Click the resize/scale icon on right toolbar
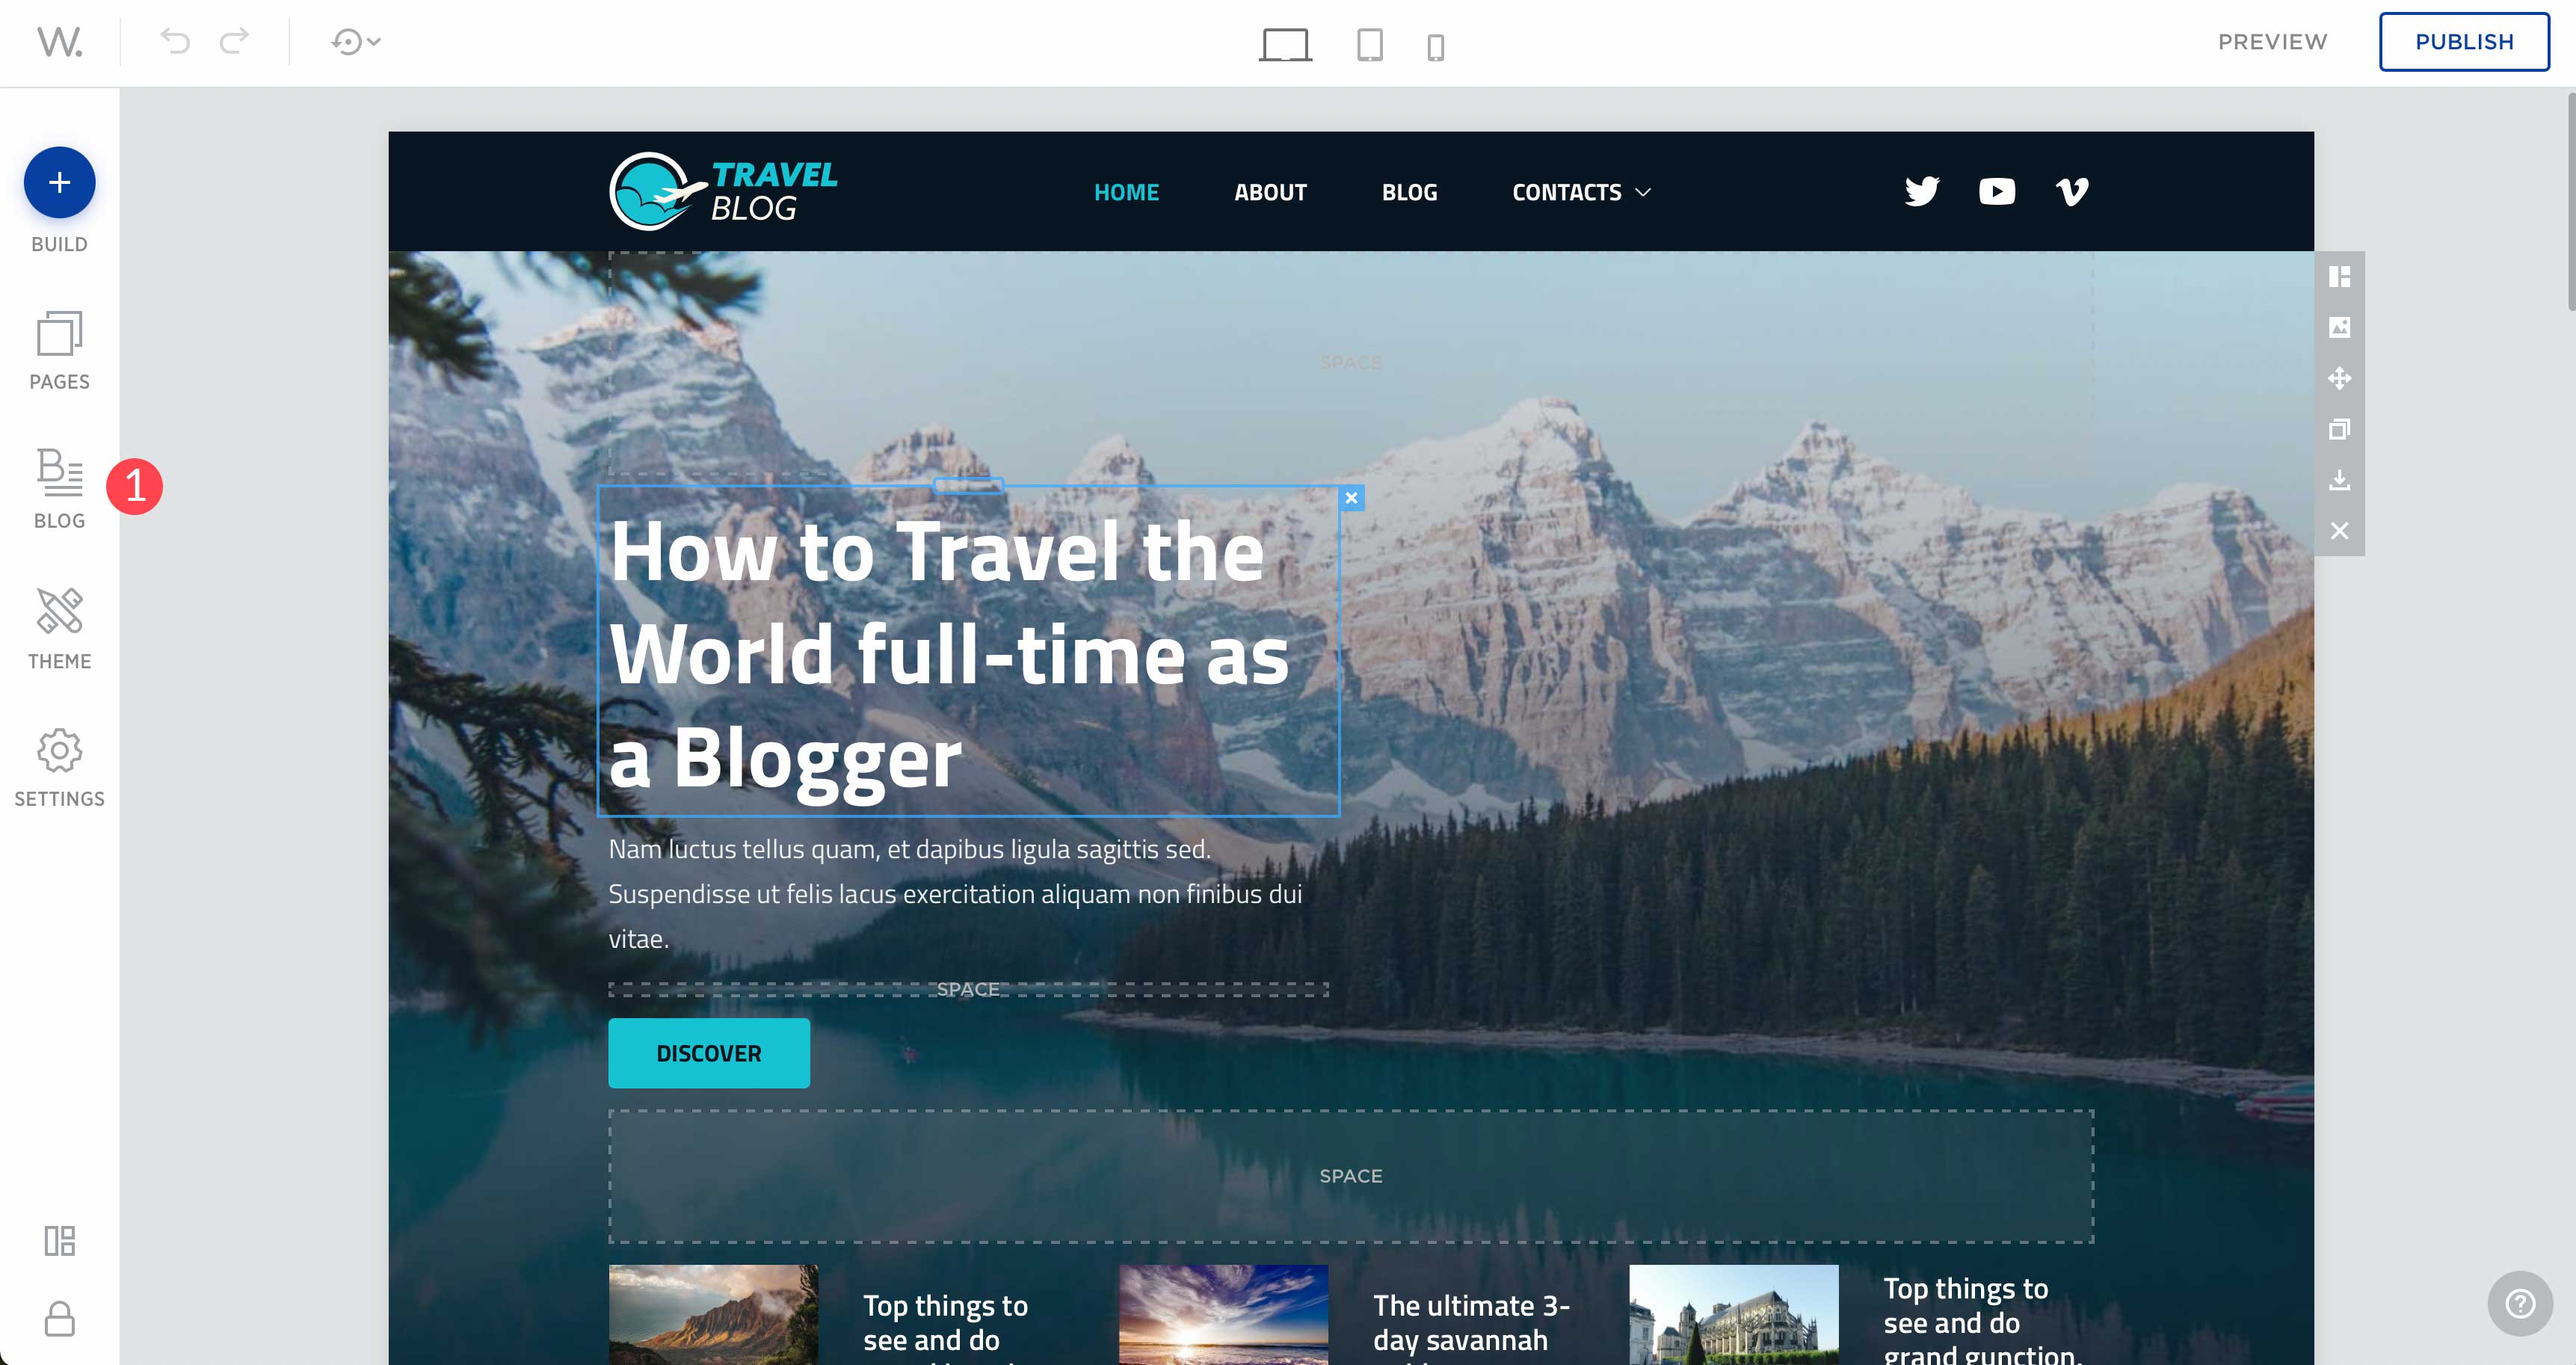 pyautogui.click(x=2341, y=429)
